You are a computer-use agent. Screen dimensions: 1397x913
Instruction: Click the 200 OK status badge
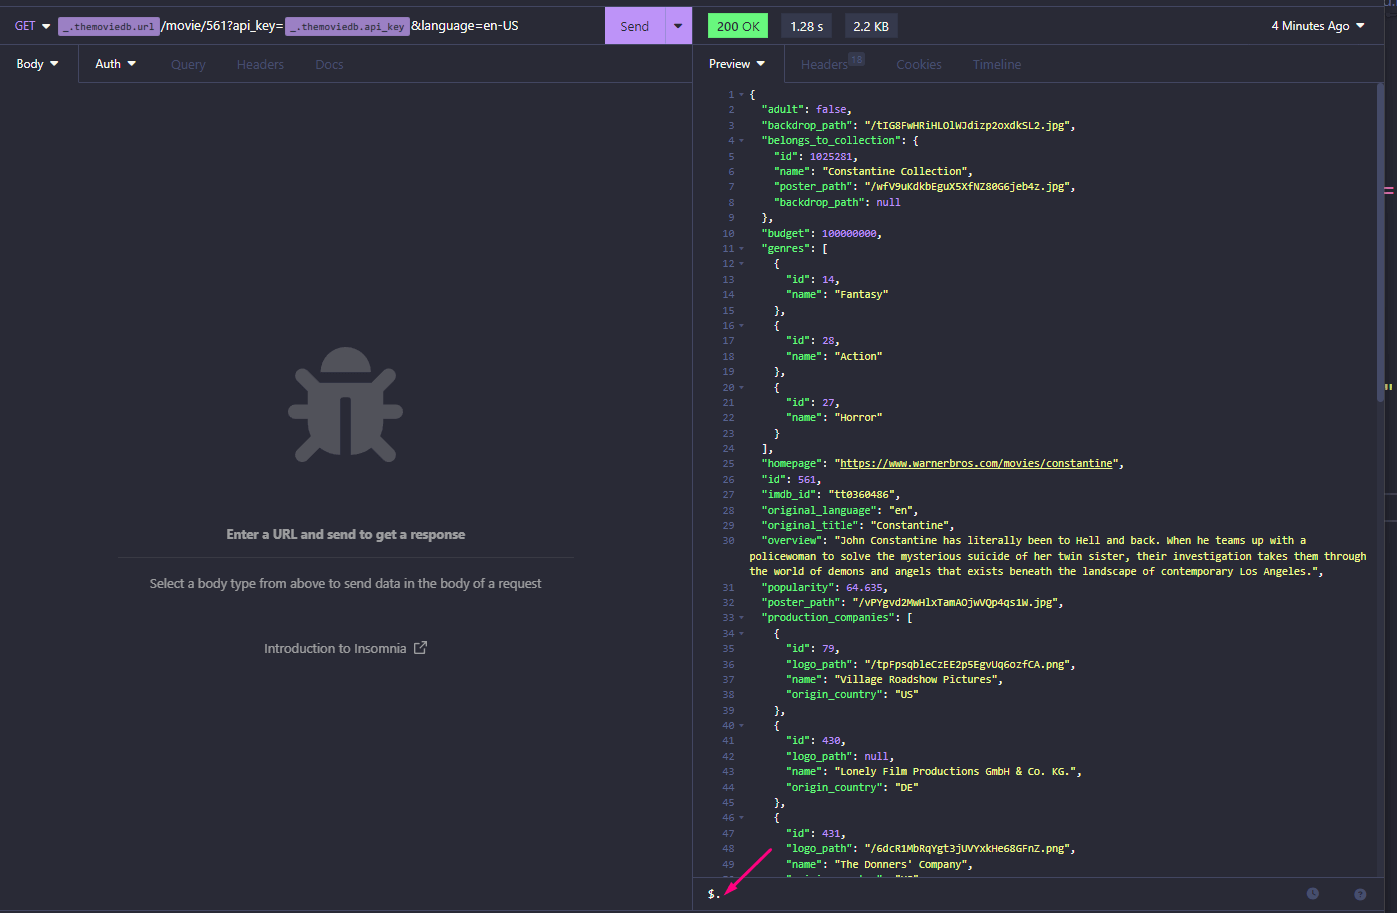pyautogui.click(x=738, y=26)
